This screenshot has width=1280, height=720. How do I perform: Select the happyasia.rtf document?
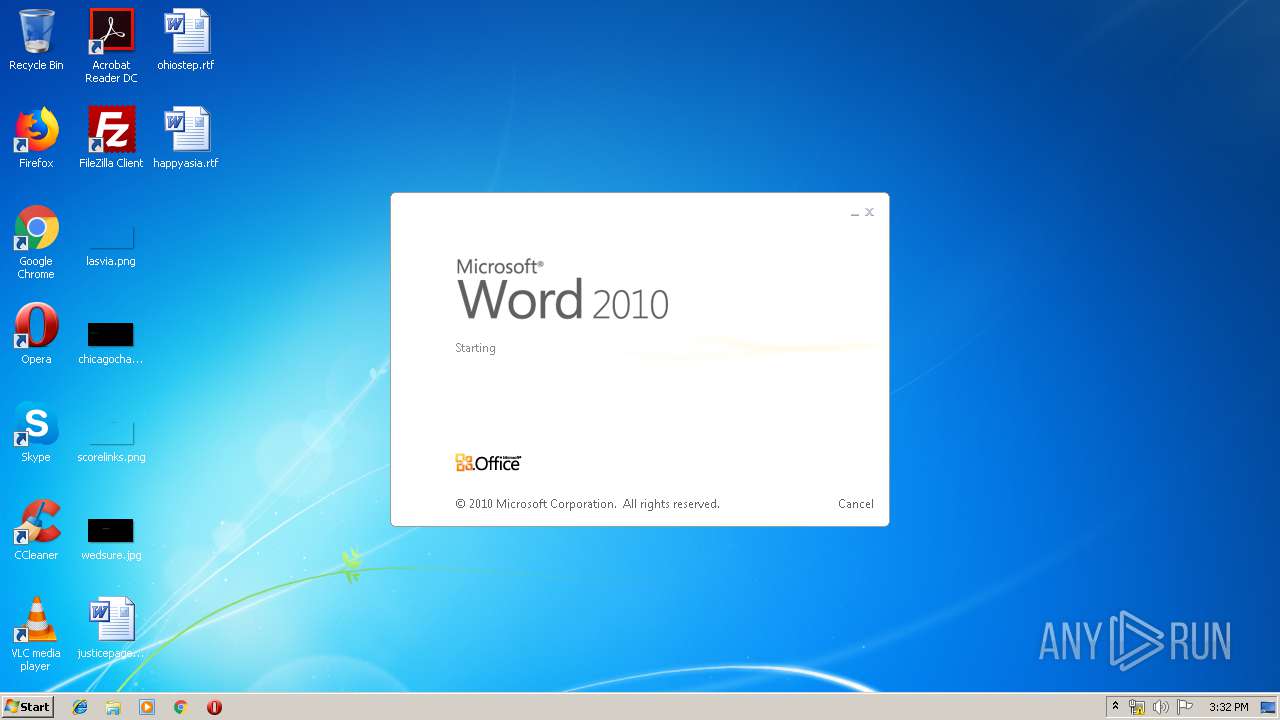tap(186, 138)
